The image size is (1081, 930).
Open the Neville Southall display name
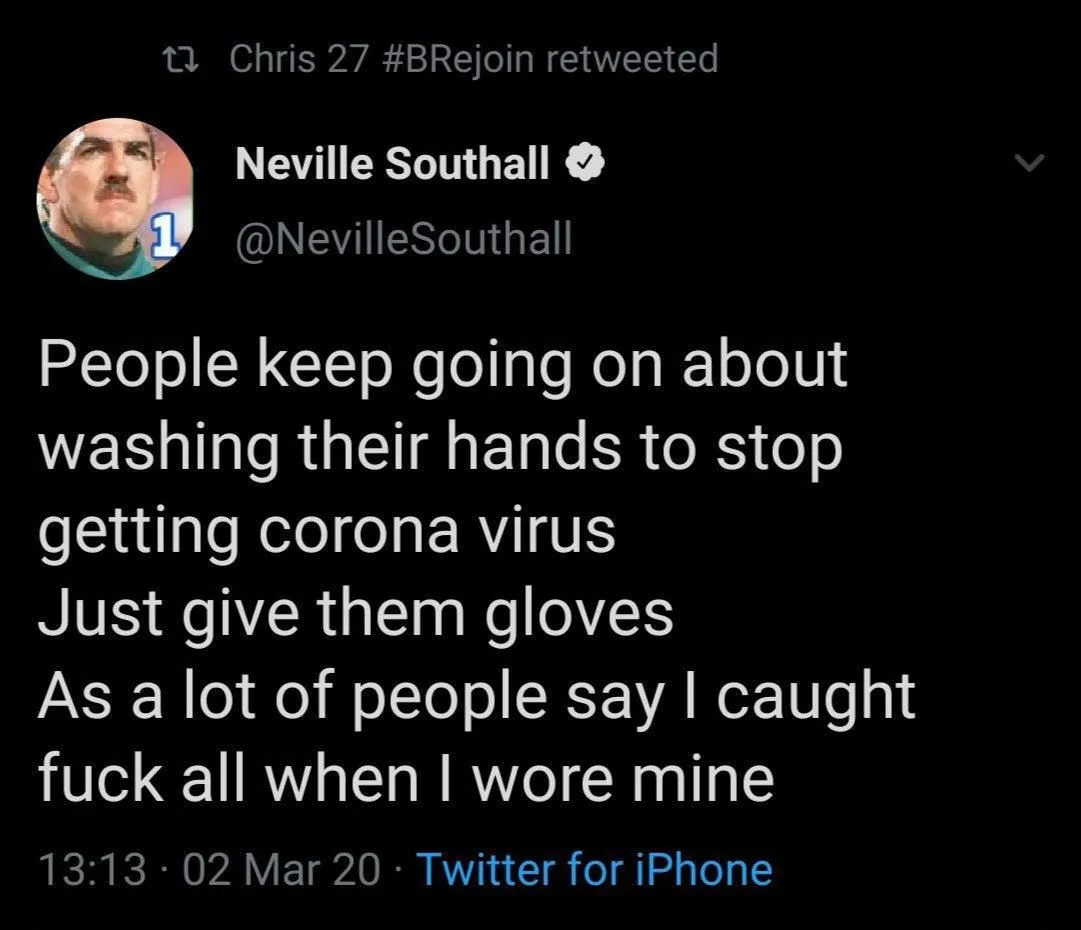point(392,163)
